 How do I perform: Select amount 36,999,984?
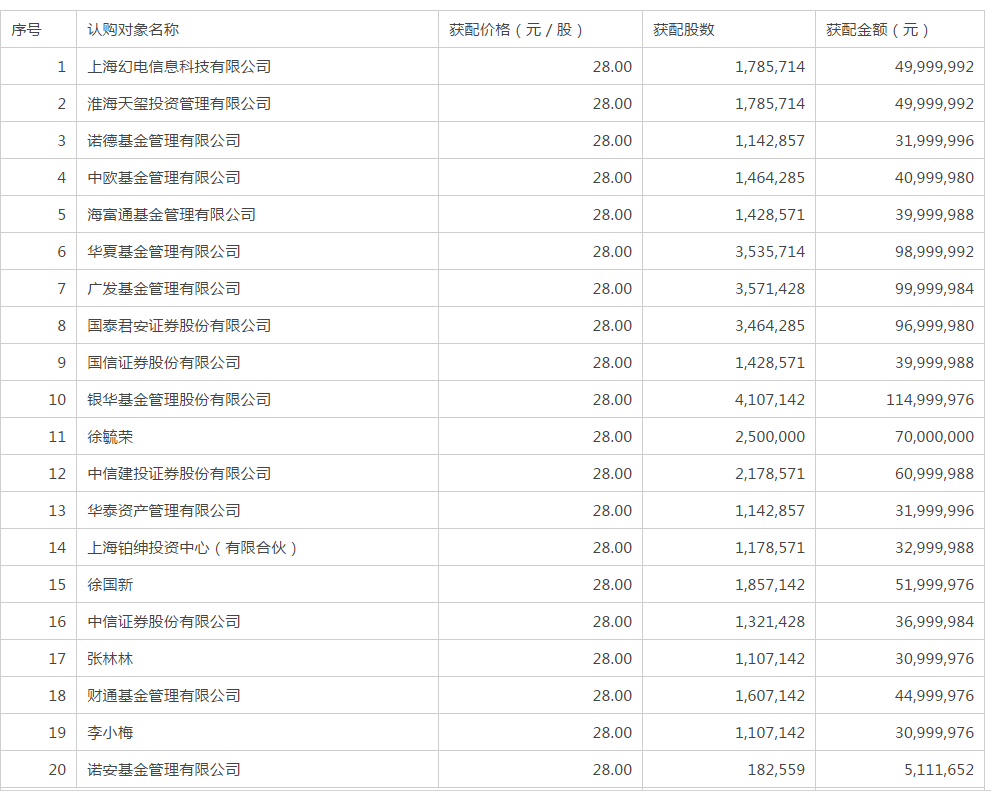click(x=934, y=622)
